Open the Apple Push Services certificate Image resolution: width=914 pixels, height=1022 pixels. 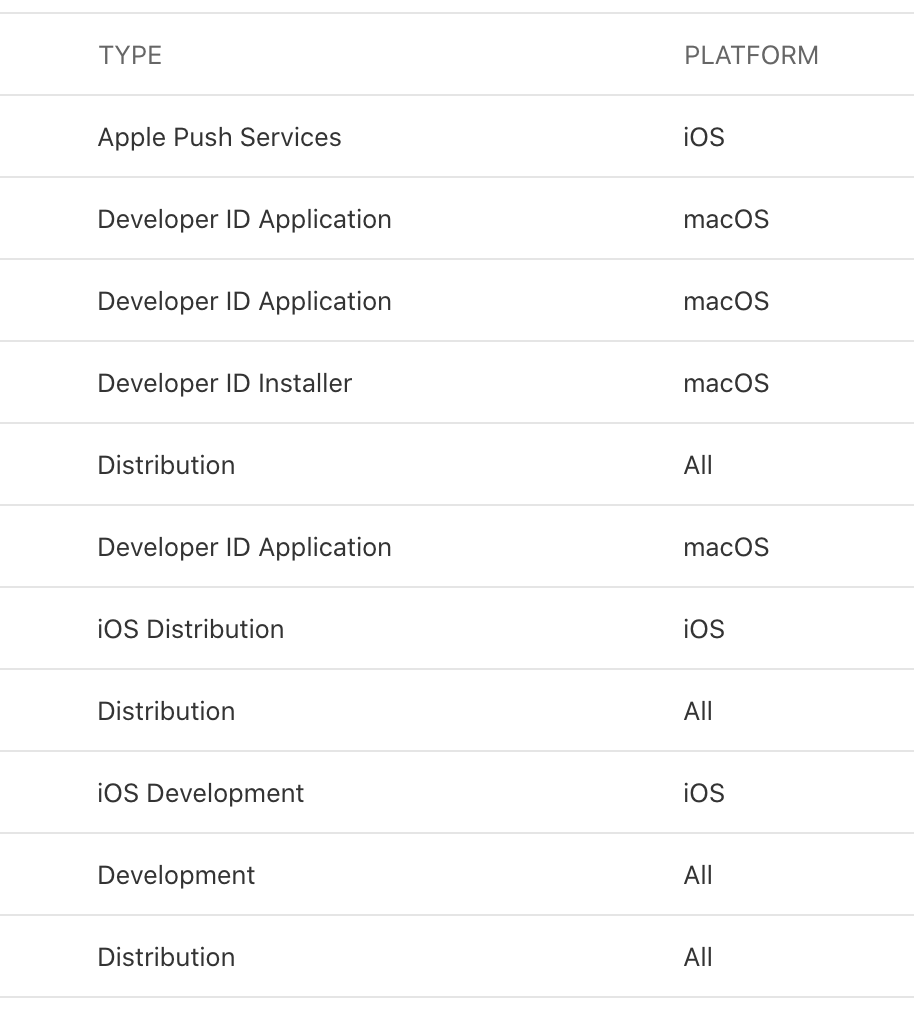[x=219, y=137]
